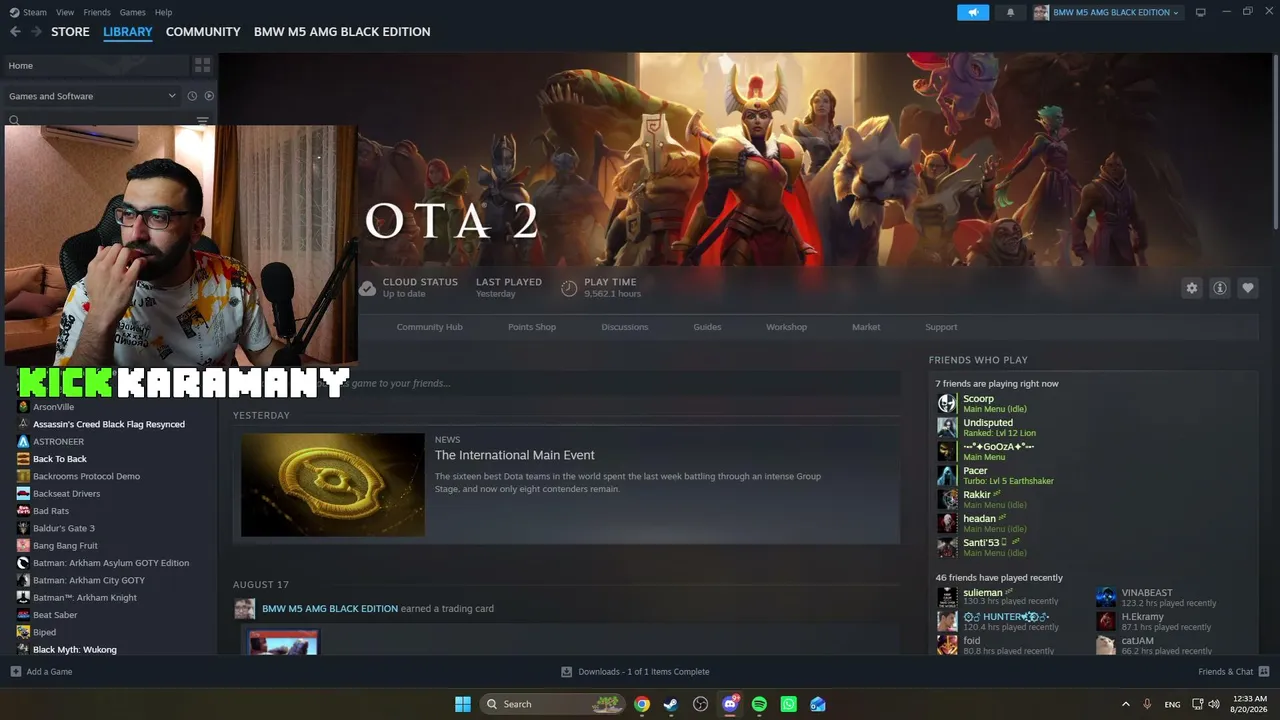Click the microphone tray icon
This screenshot has width=1280, height=720.
coord(1147,704)
